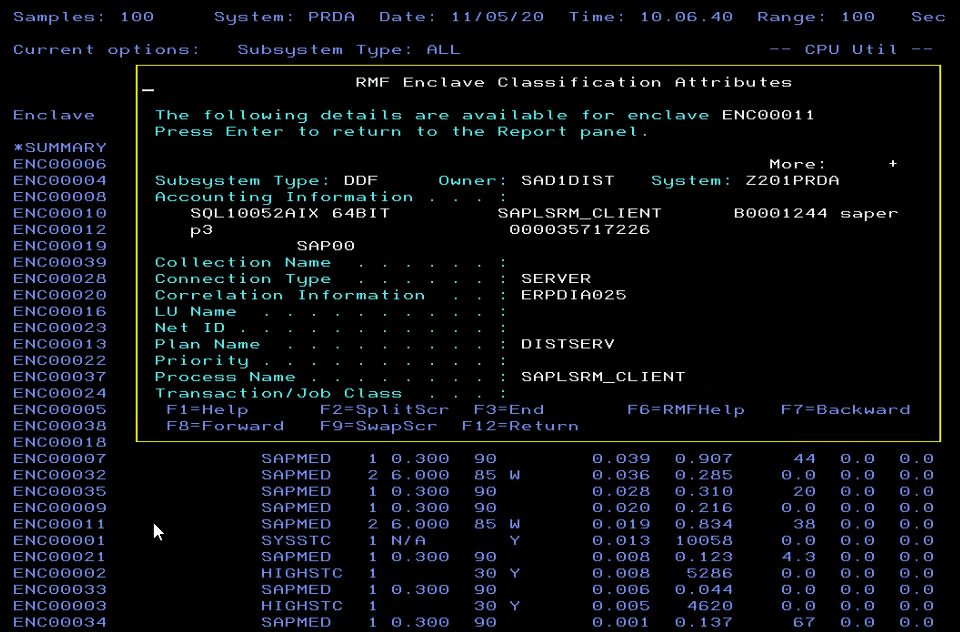The image size is (960, 632).
Task: Select enclave ENC00021 in the list
Action: pos(59,557)
